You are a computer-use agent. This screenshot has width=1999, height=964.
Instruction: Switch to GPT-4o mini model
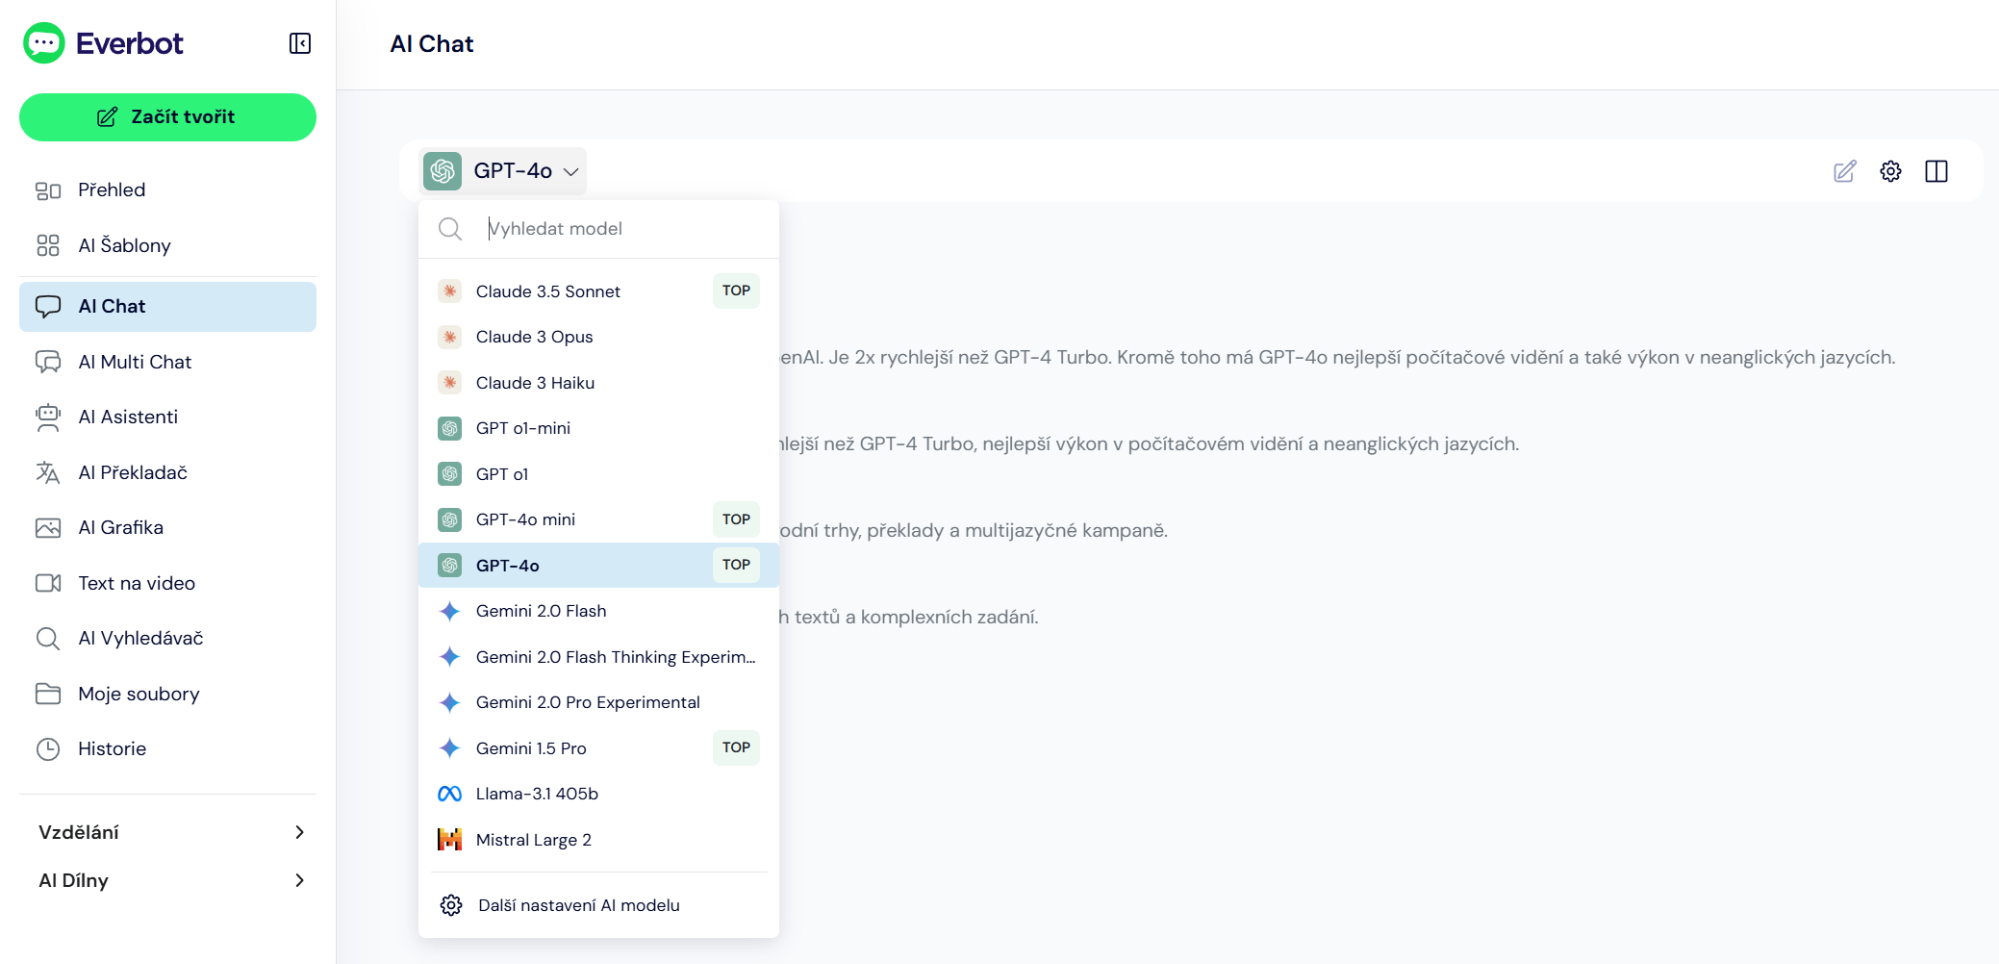[x=598, y=520]
